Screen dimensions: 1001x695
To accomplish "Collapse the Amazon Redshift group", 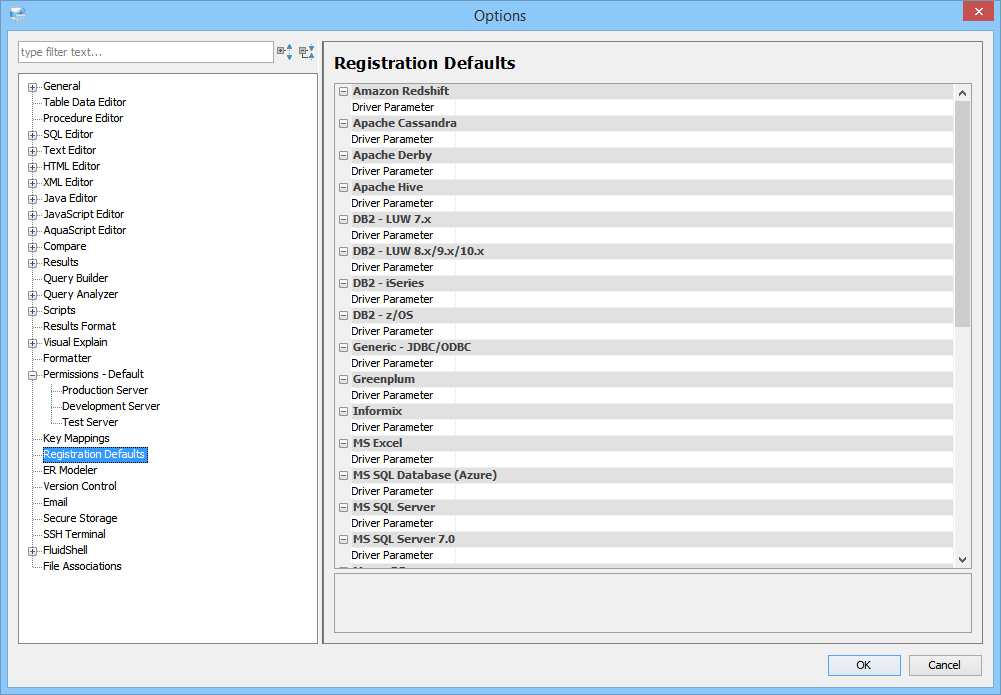I will tap(343, 91).
